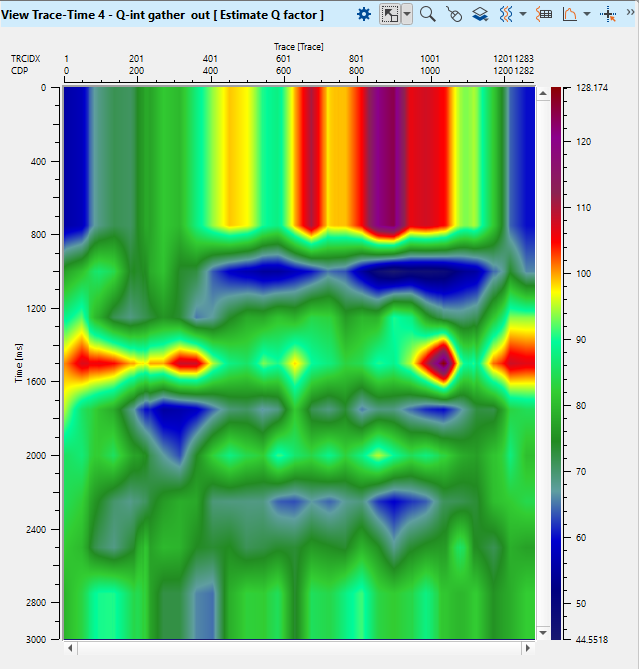Viewport: 639px width, 669px height.
Task: Click the spectrum graph icon
Action: click(569, 15)
